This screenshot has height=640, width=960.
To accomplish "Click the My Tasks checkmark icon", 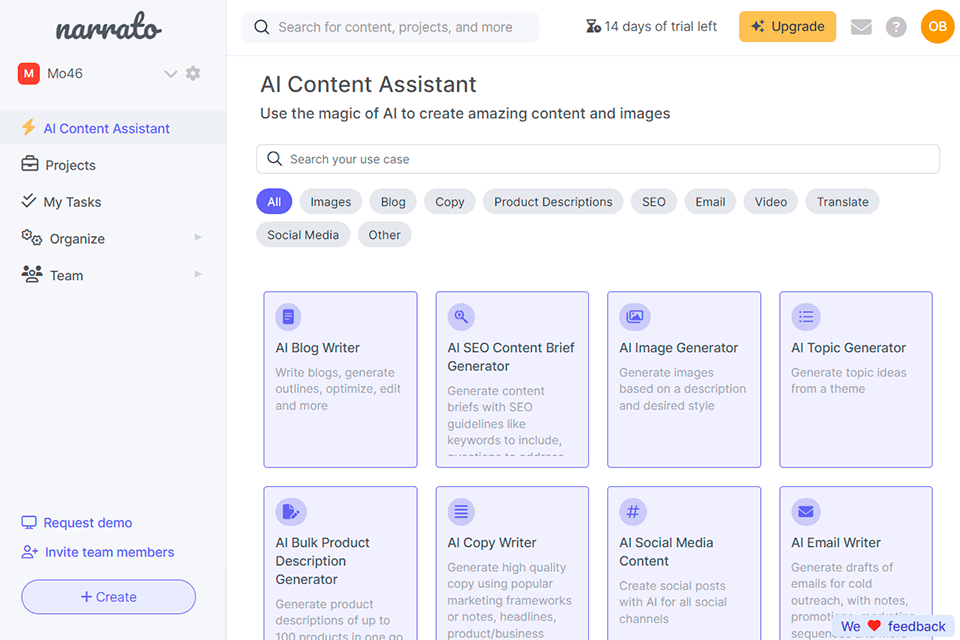I will pos(29,200).
